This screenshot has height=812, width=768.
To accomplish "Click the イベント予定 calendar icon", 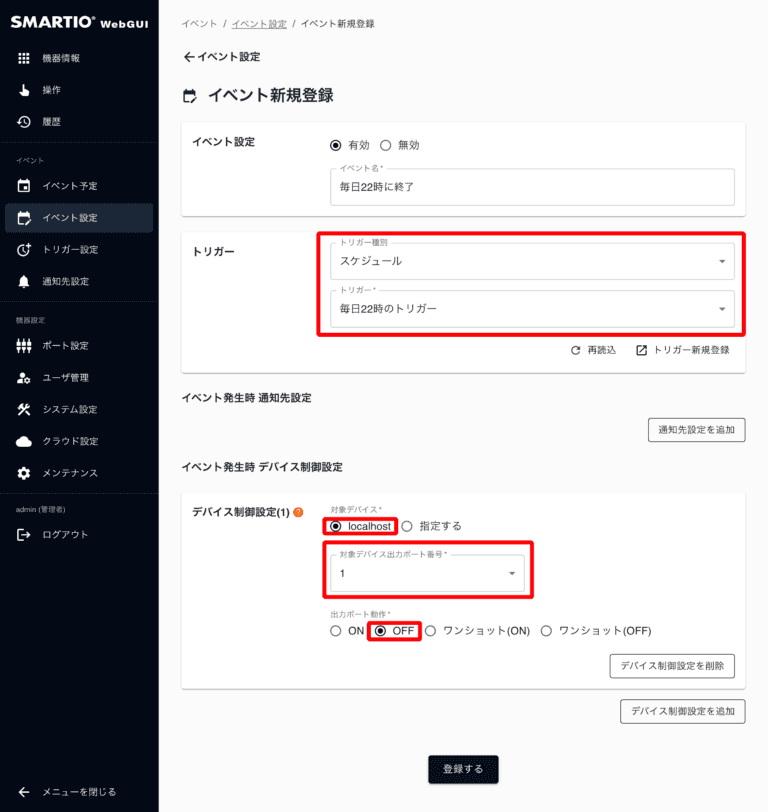I will coord(24,186).
